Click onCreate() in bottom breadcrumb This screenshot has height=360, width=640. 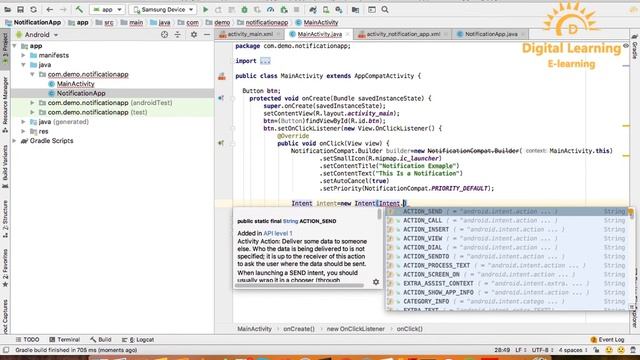(299, 329)
